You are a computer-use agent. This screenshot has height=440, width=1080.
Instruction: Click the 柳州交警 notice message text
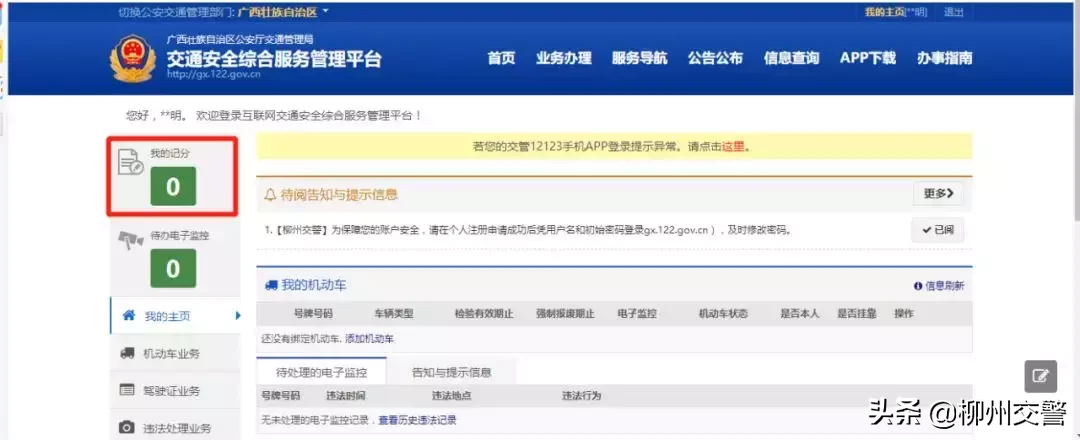click(x=528, y=230)
